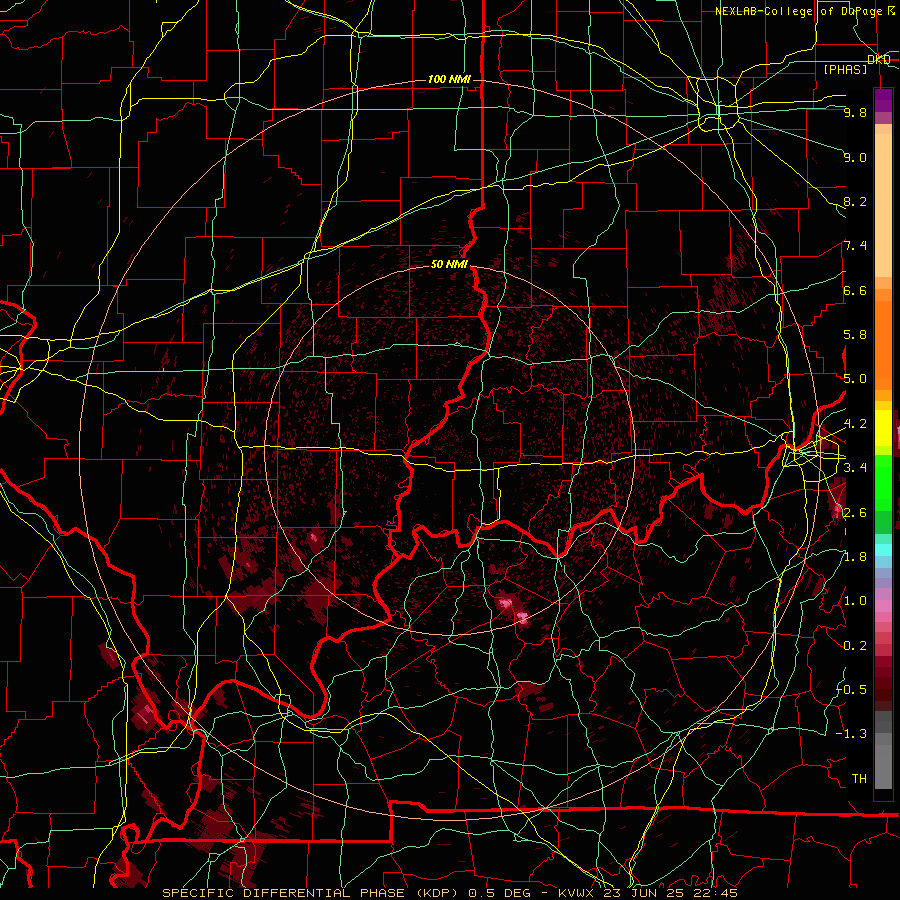Screen dimensions: 900x900
Task: Click the 6.6 value on the color scale
Action: (x=855, y=290)
